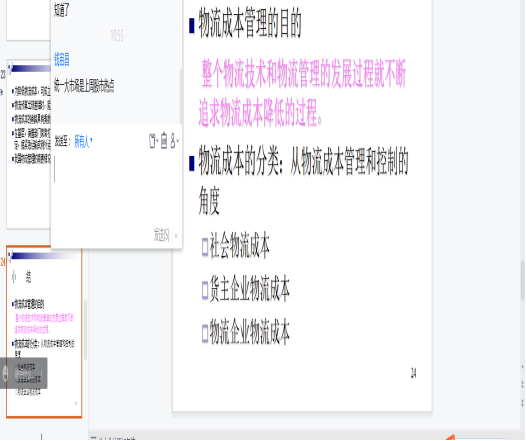The width and height of the screenshot is (526, 441).
Task: Click the round icon on gray overlay bar
Action: [x=5, y=373]
